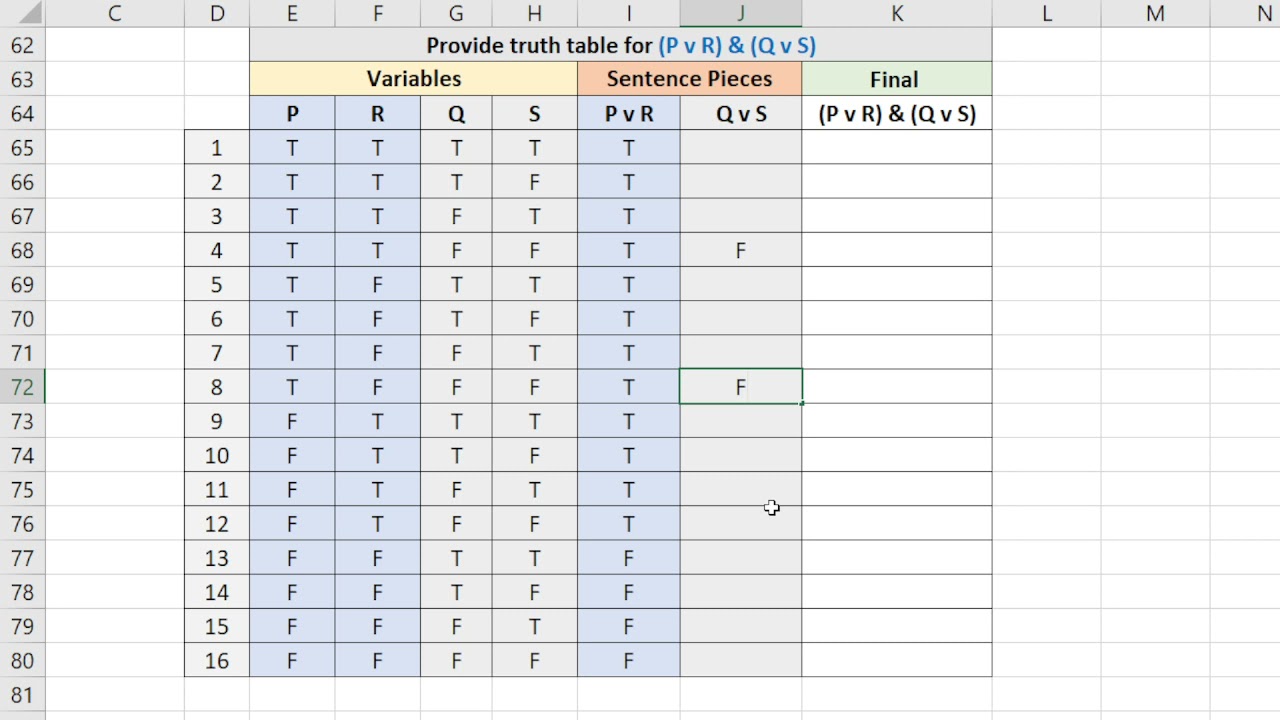Select the column M header

tap(1155, 14)
